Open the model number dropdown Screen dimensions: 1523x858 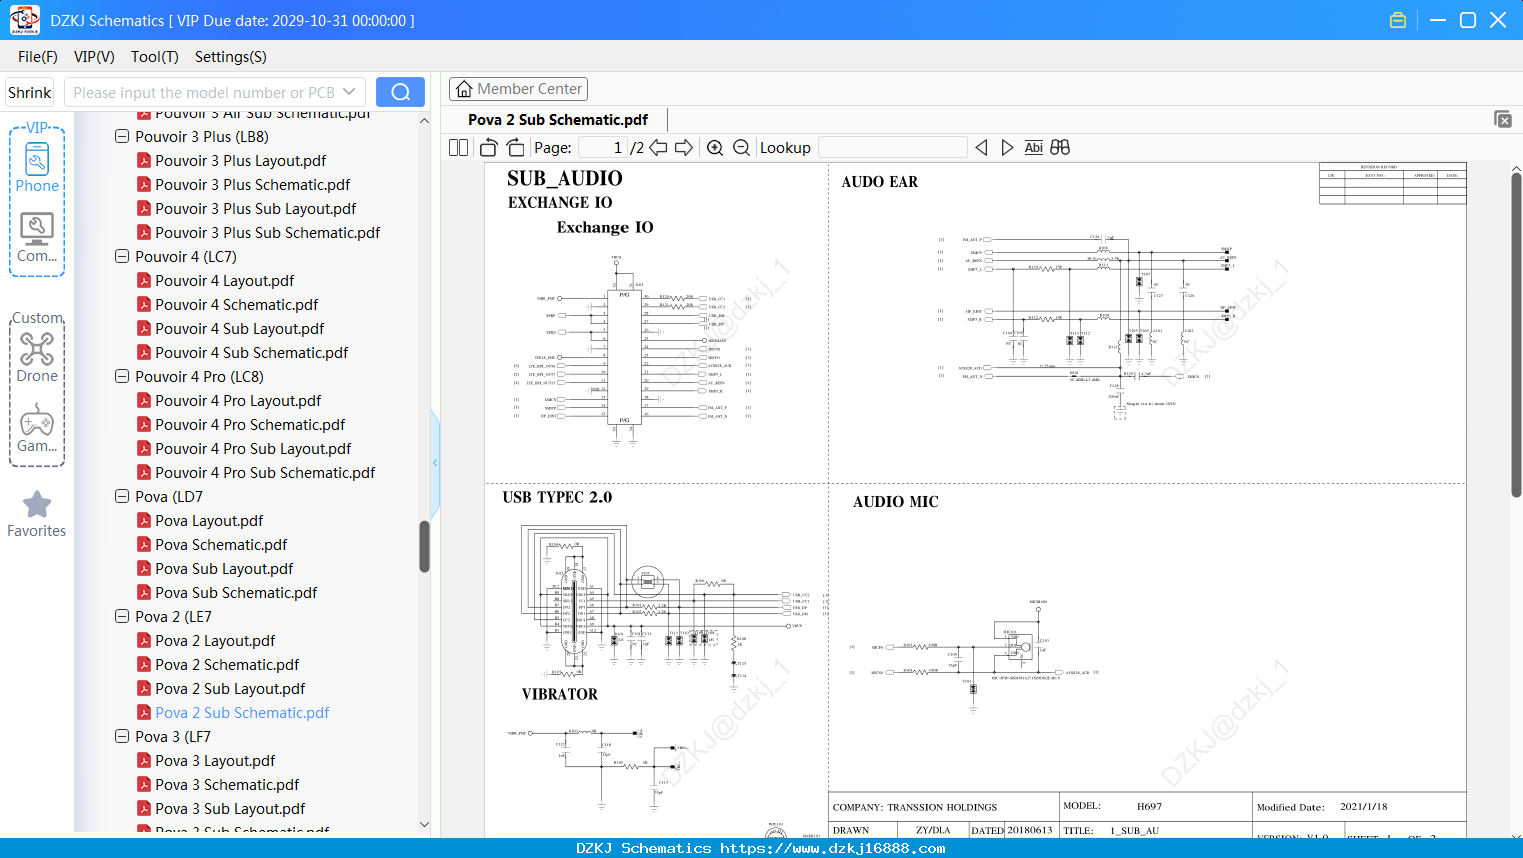pyautogui.click(x=349, y=92)
